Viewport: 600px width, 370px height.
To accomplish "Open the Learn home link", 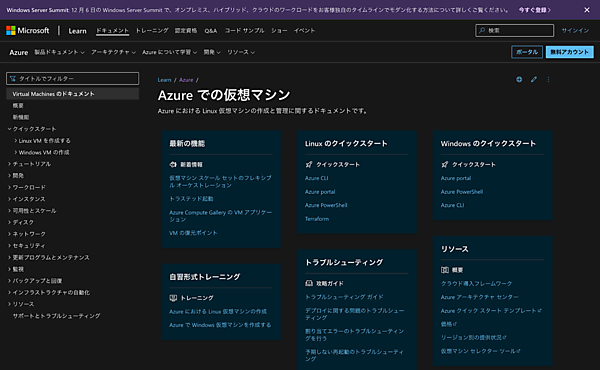I will (77, 31).
